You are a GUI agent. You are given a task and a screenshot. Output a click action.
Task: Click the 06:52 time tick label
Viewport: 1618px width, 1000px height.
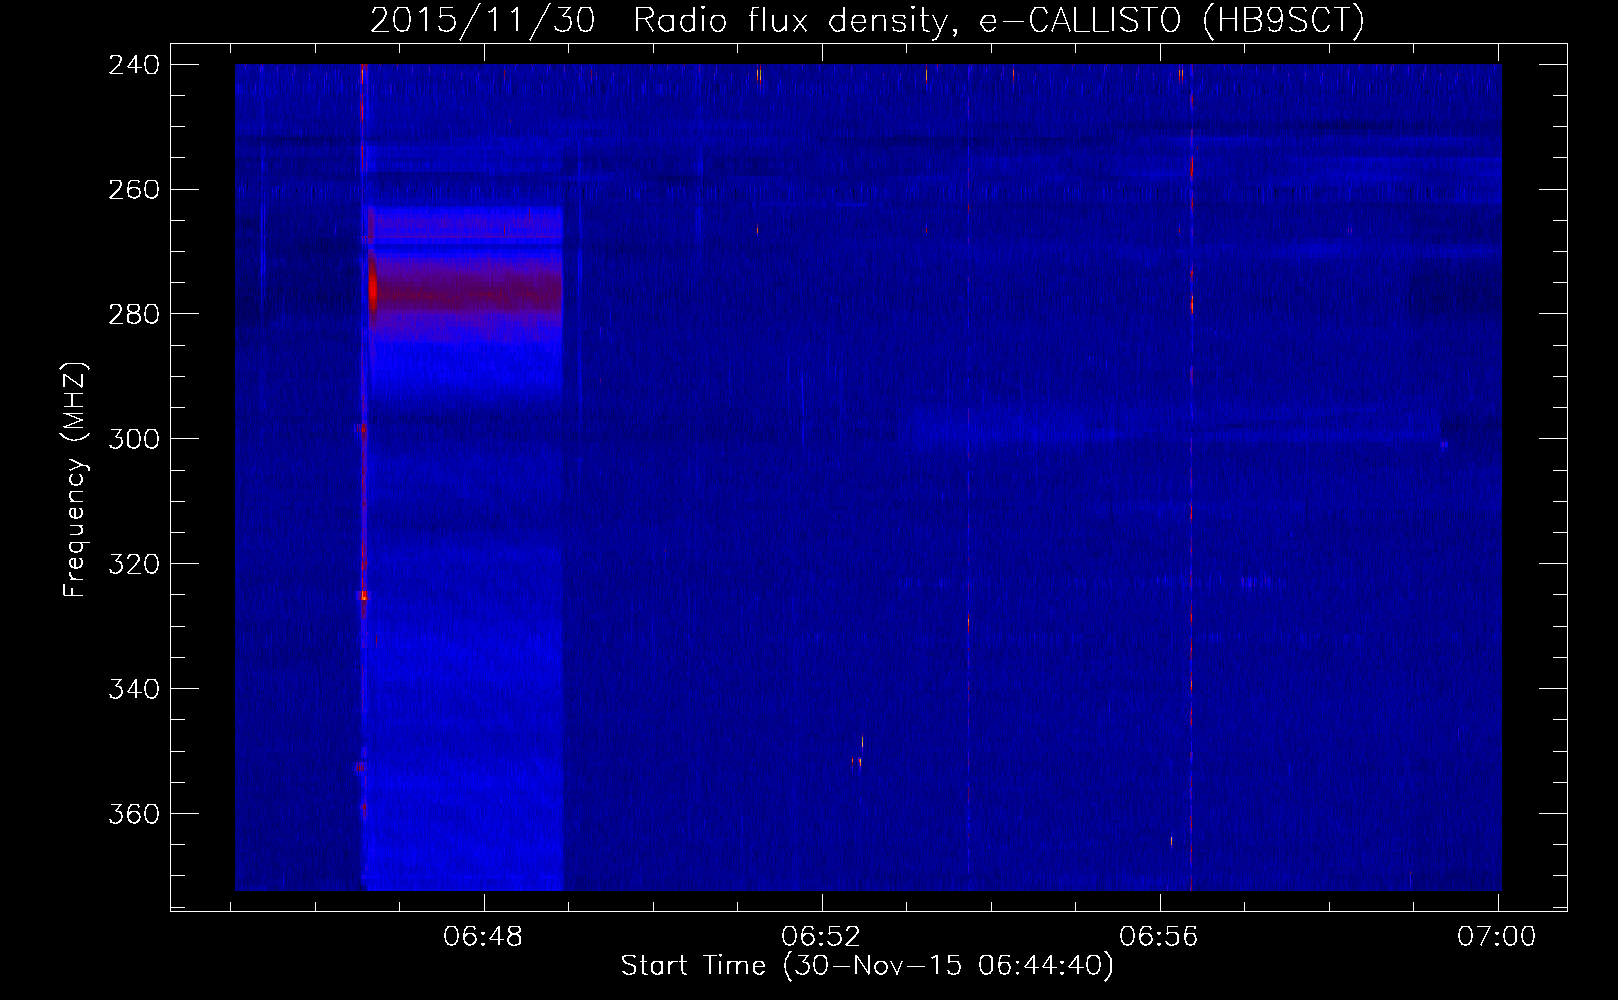coord(821,937)
